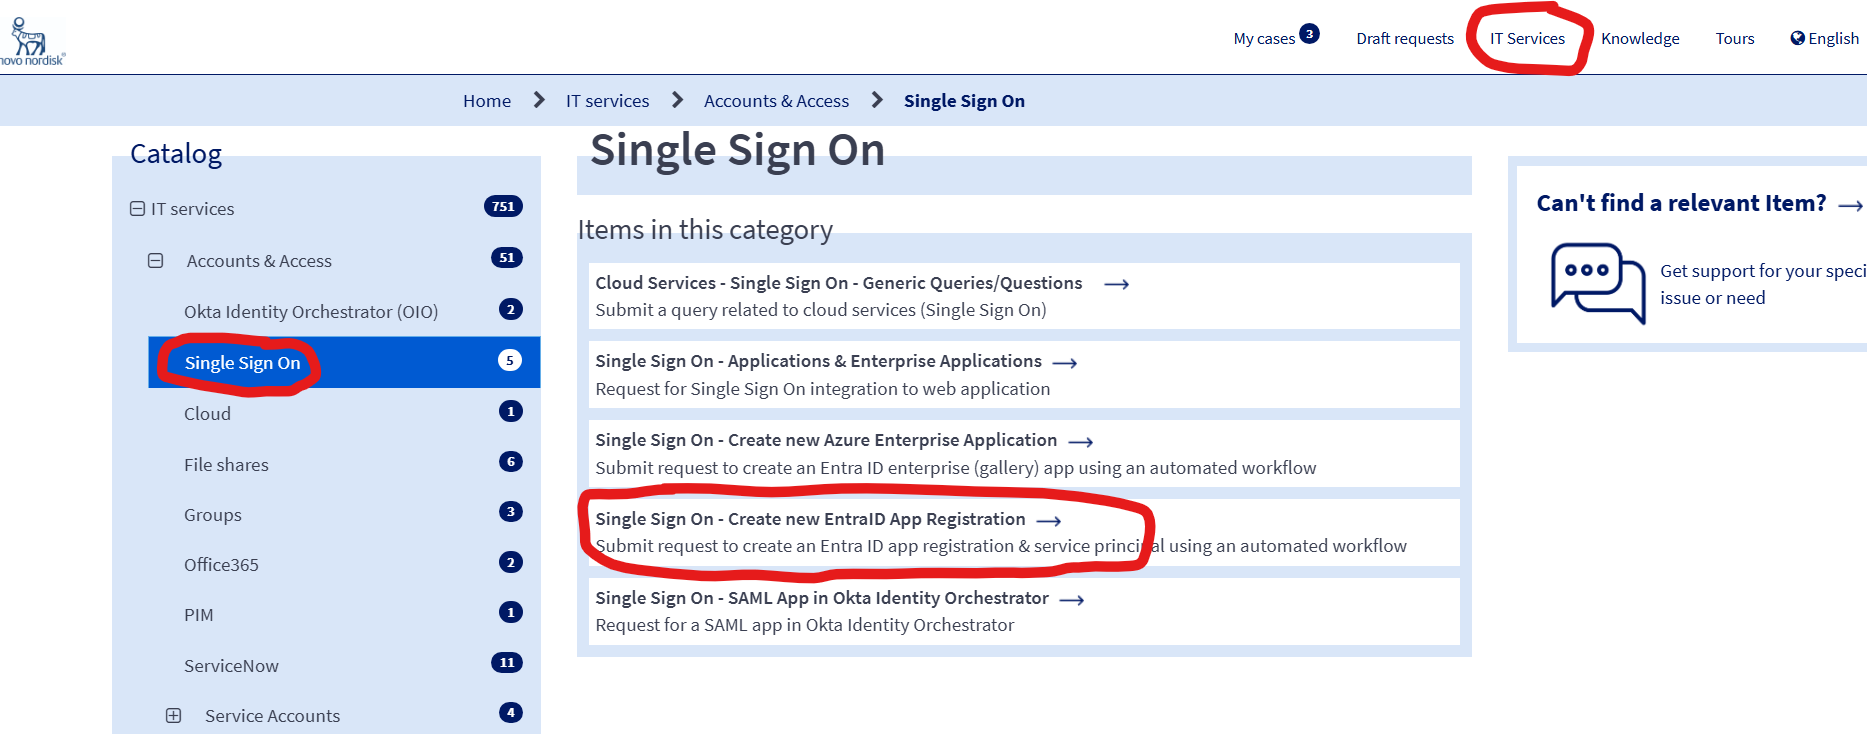Click the arrow after Create new Azure Enterprise Application
Image resolution: width=1867 pixels, height=734 pixels.
point(1080,442)
